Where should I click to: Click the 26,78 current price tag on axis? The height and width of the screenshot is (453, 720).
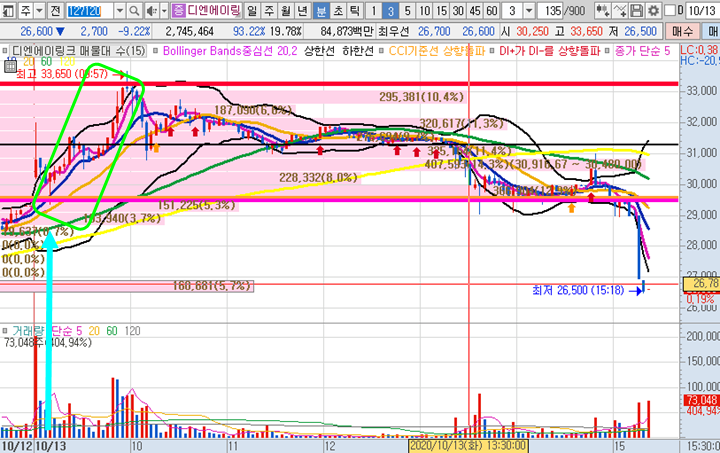pyautogui.click(x=702, y=284)
